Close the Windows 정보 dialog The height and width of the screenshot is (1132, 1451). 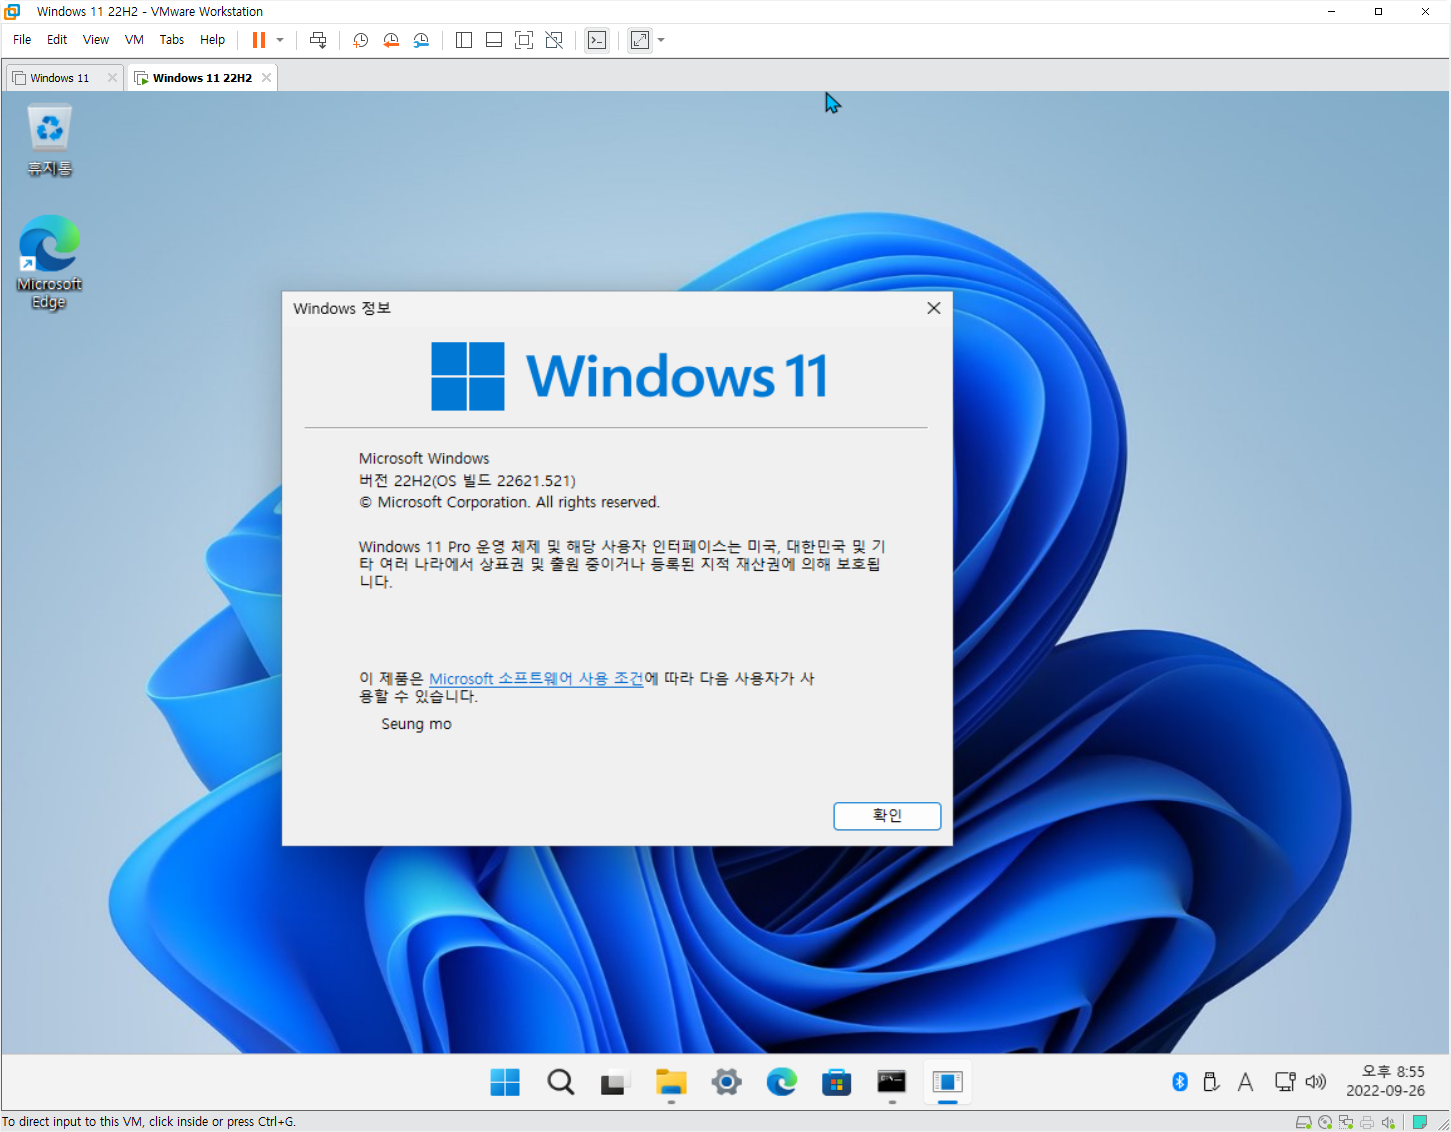934,308
